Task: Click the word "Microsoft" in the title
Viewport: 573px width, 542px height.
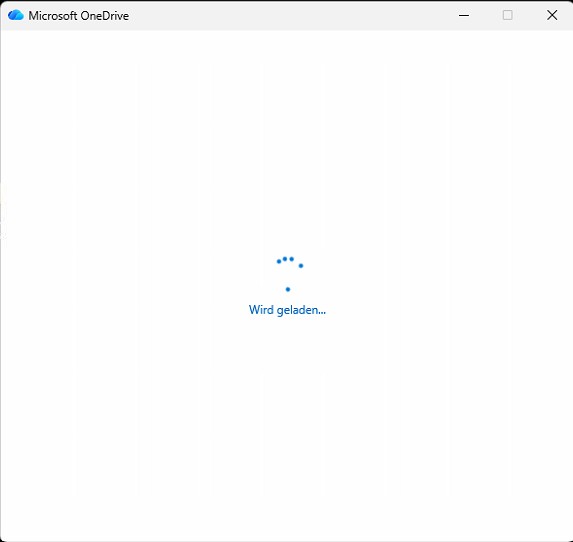Action: click(x=53, y=16)
